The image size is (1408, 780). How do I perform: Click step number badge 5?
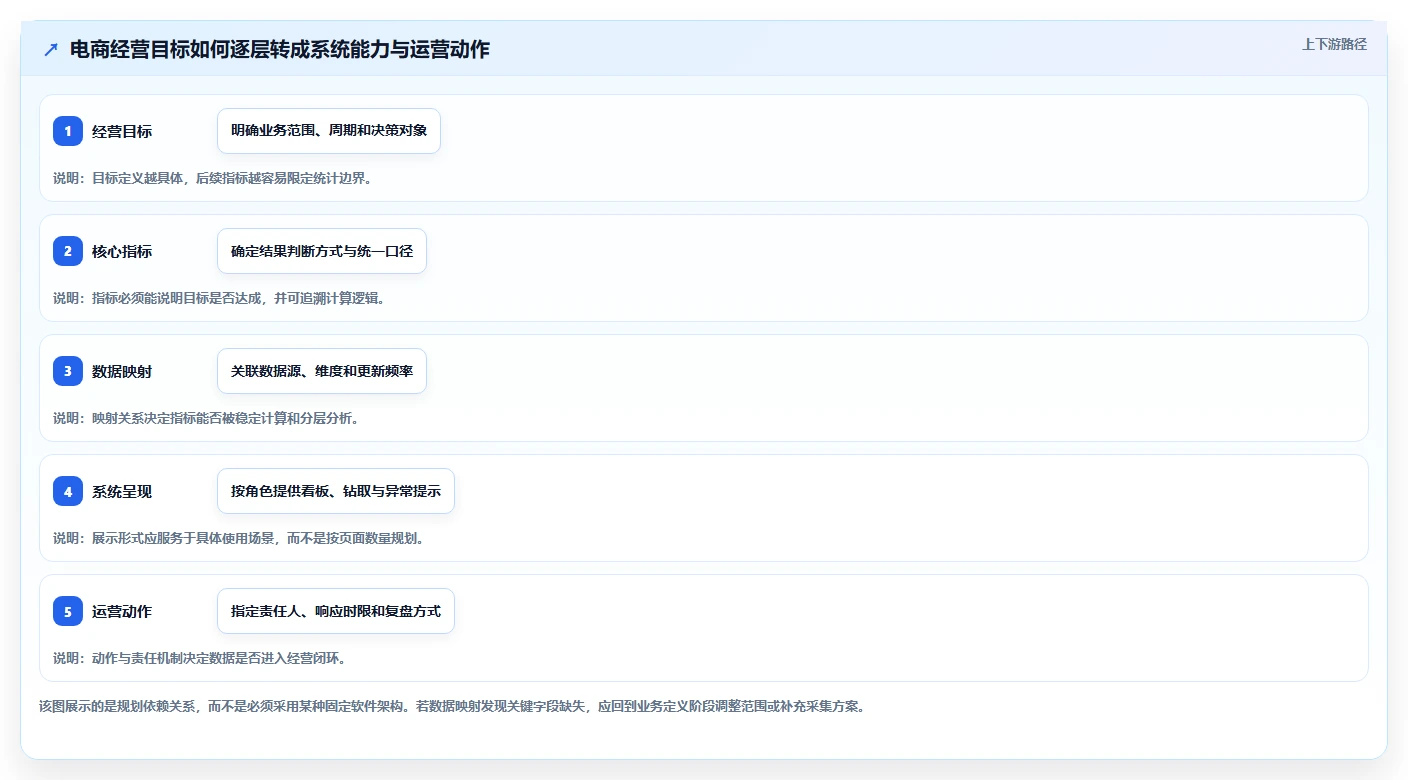(68, 611)
